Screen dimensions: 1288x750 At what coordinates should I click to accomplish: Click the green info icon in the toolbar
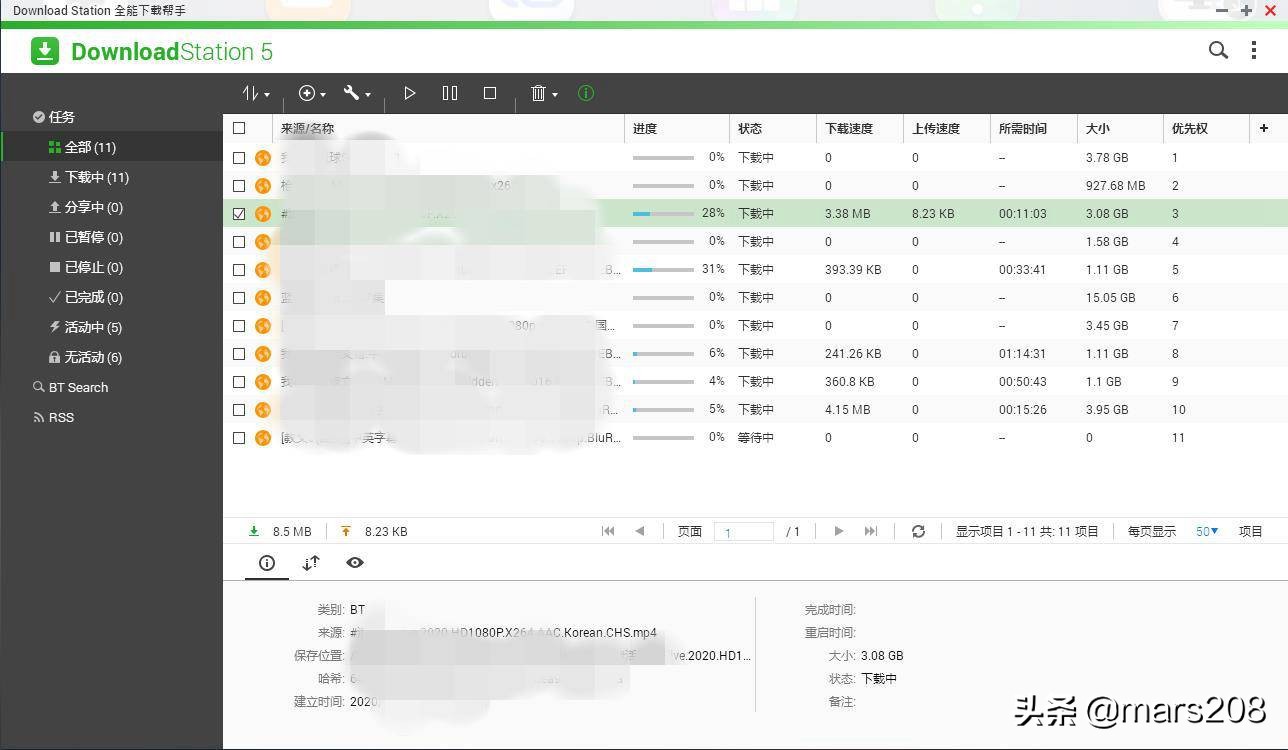(585, 93)
